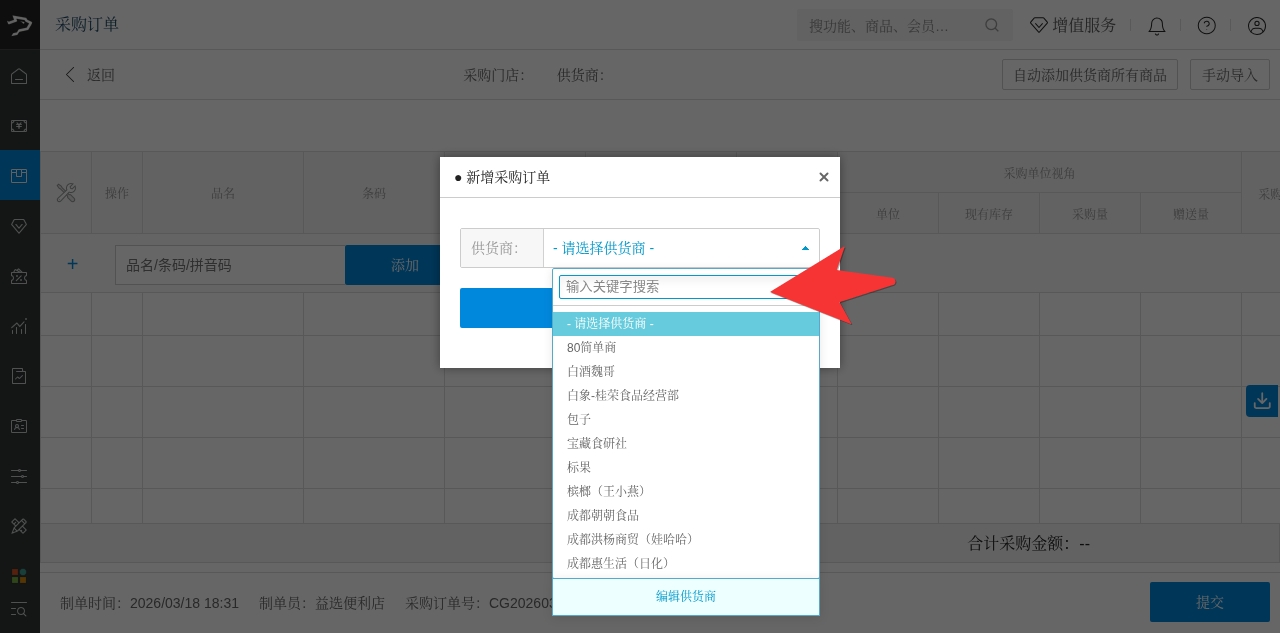Select the 槟榔（王小燕）supplier option
The height and width of the screenshot is (633, 1280).
click(x=607, y=491)
